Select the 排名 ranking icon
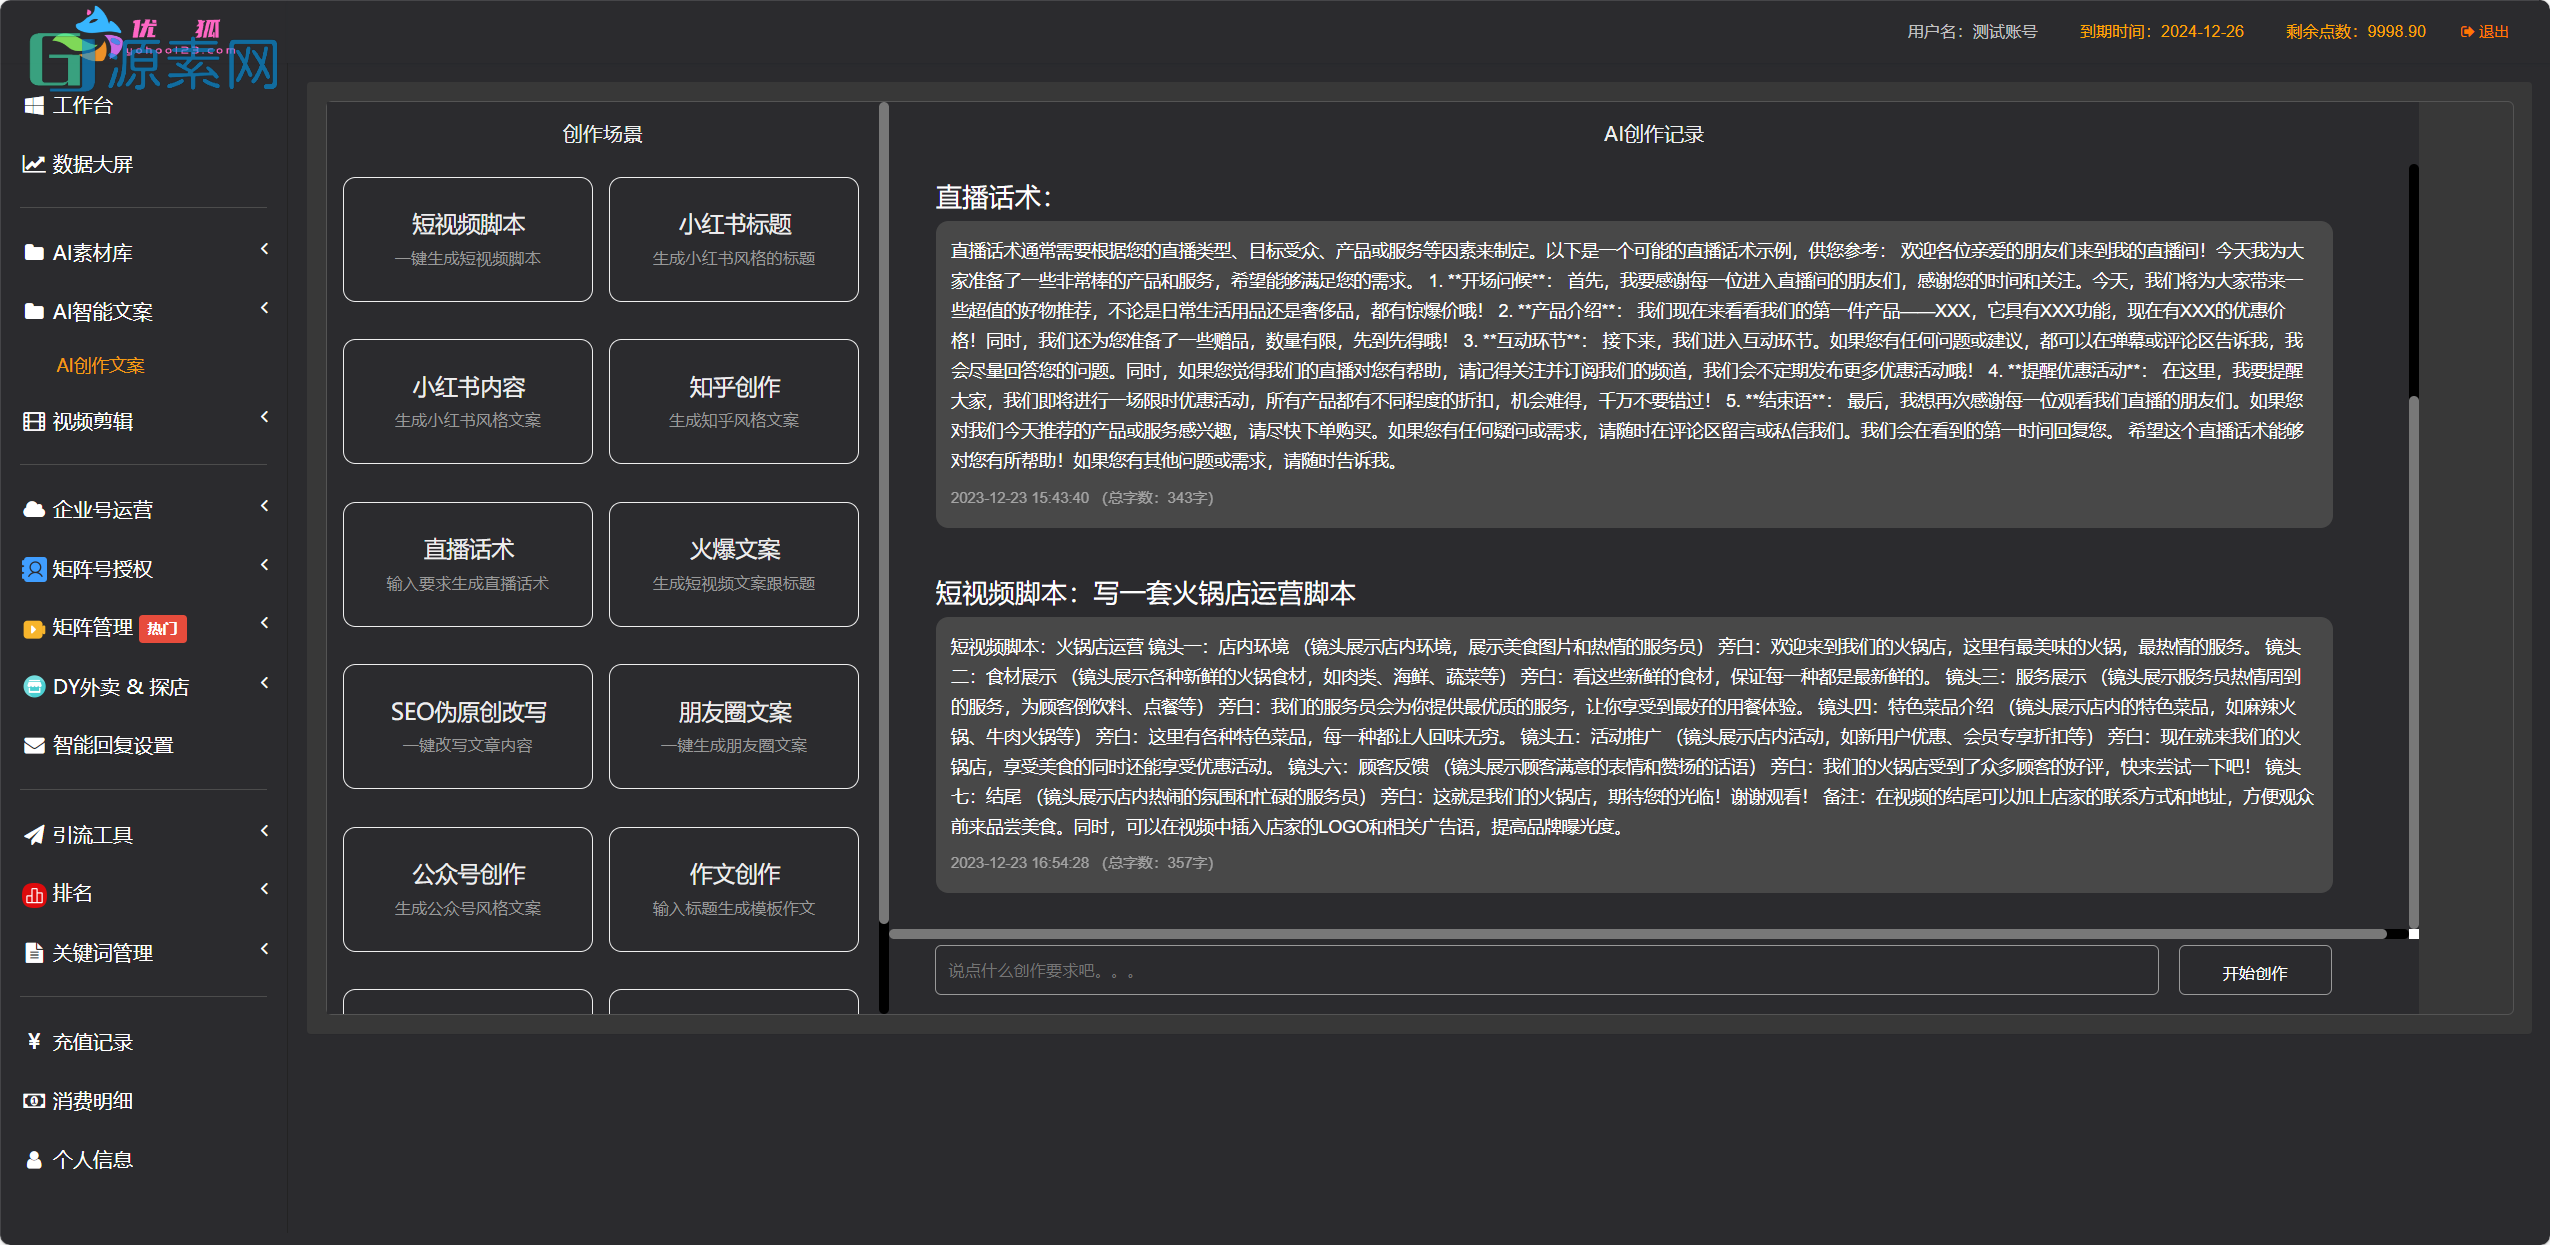Screen dimensions: 2550x1245 pos(33,893)
